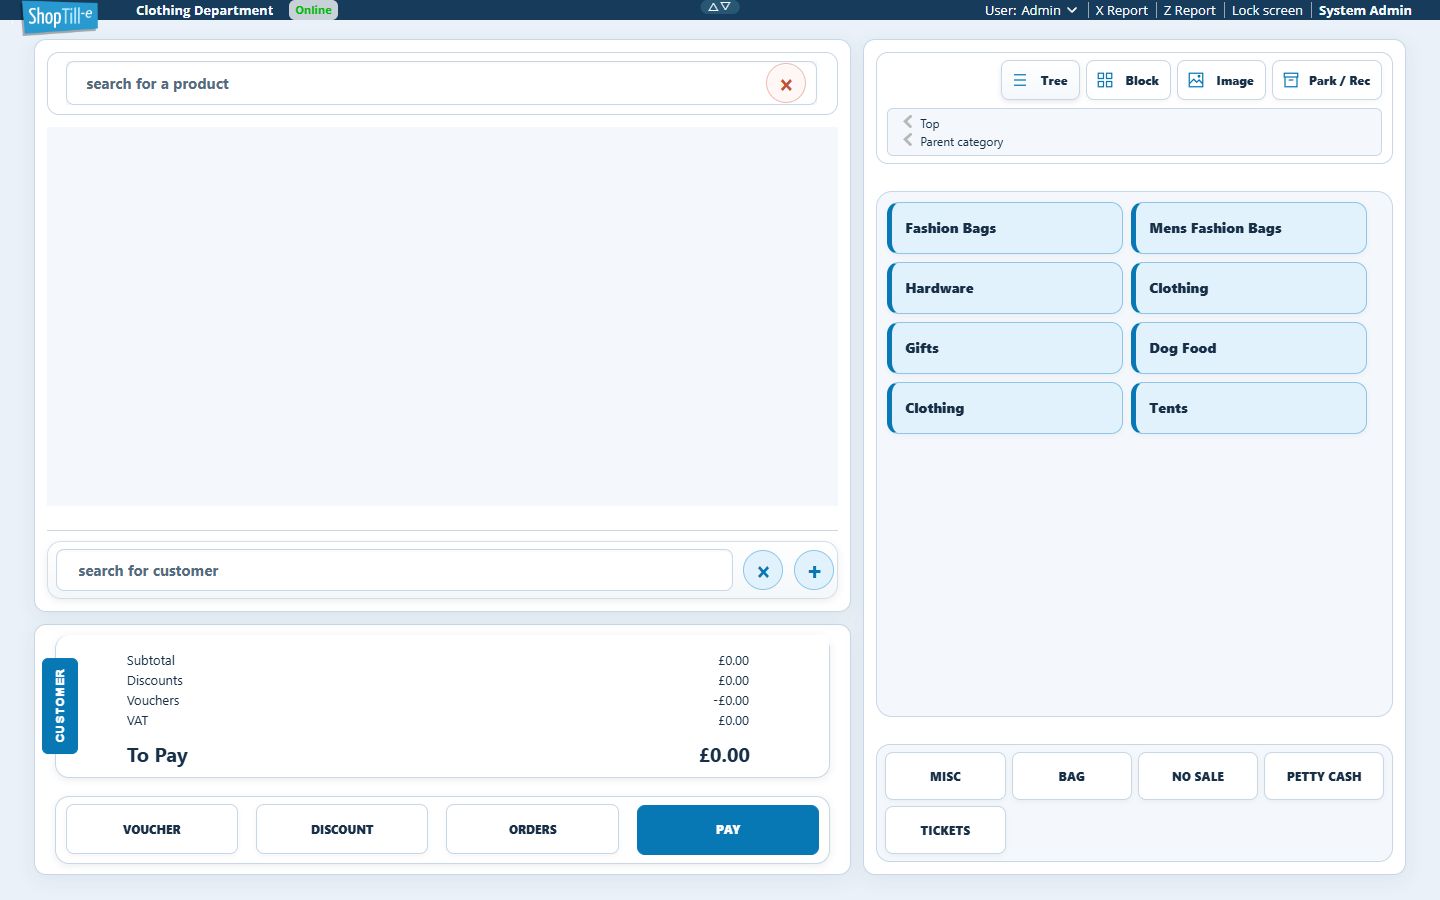The image size is (1440, 900).
Task: Open PETTY CASH
Action: [1324, 776]
